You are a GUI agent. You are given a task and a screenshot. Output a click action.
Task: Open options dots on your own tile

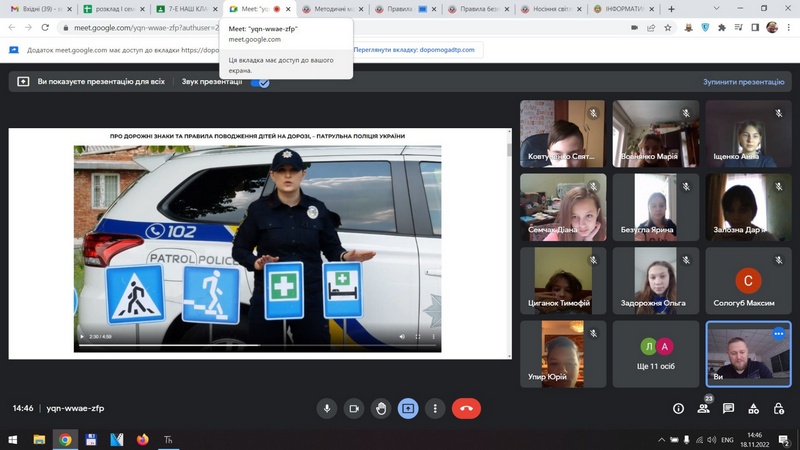[779, 334]
